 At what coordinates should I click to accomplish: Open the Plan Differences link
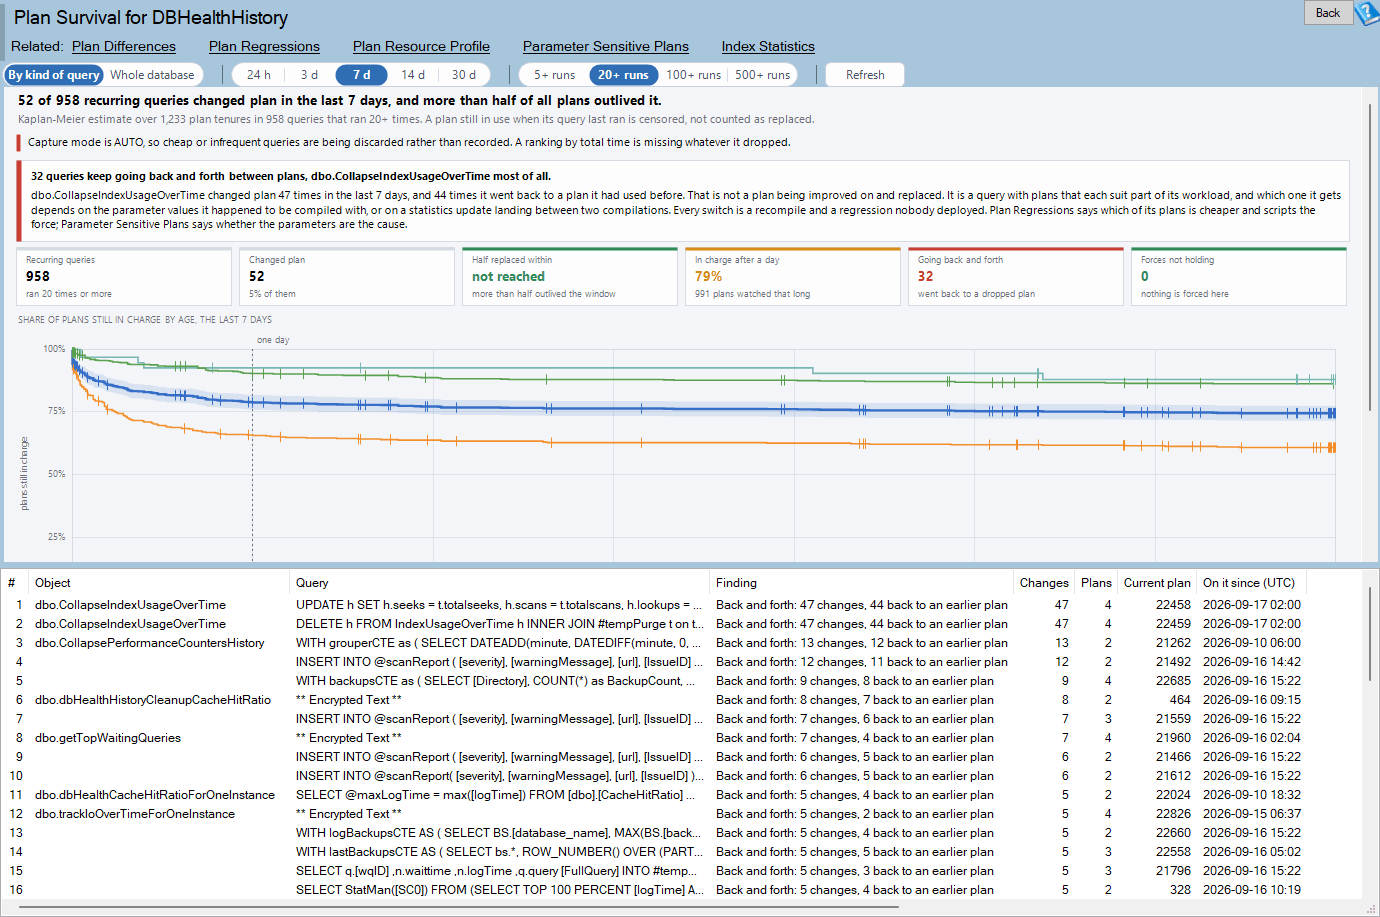pyautogui.click(x=124, y=46)
